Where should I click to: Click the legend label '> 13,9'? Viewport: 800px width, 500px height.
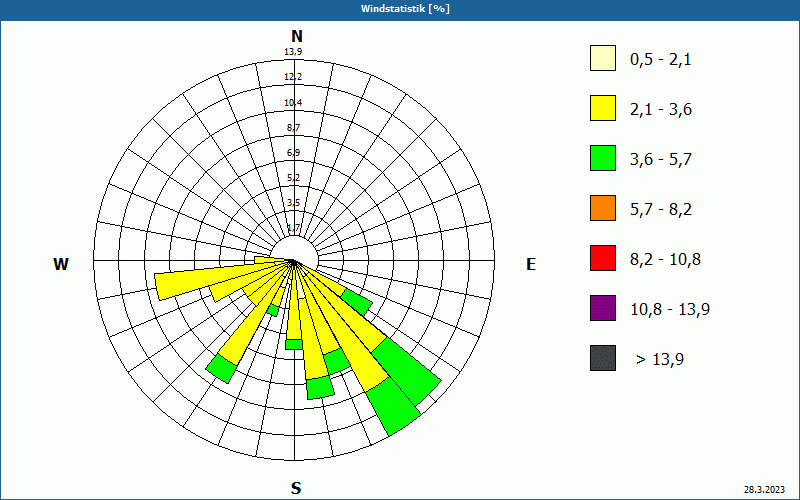(x=660, y=360)
